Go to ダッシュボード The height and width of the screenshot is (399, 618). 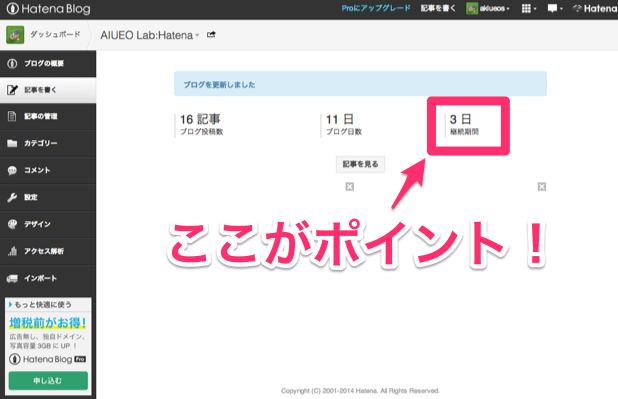pos(55,35)
